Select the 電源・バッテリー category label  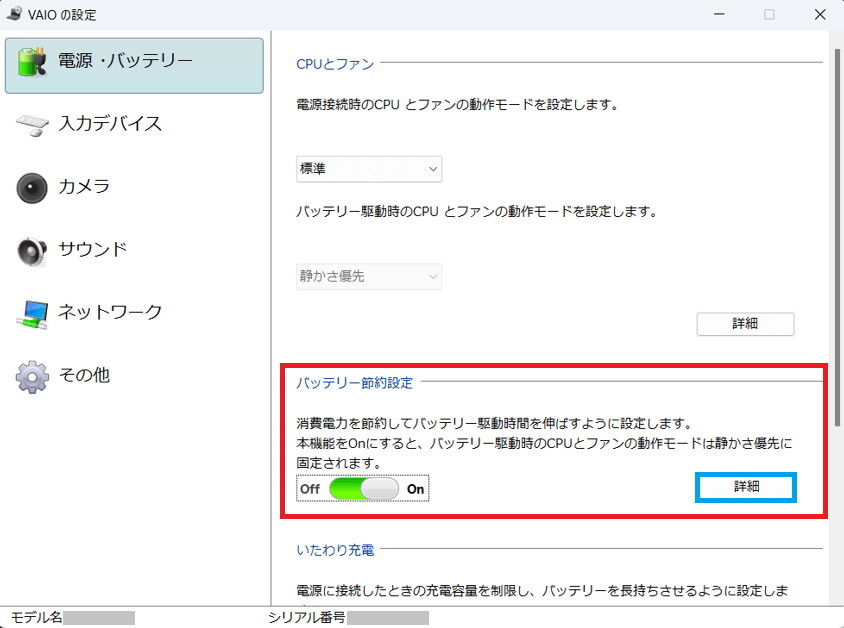125,61
